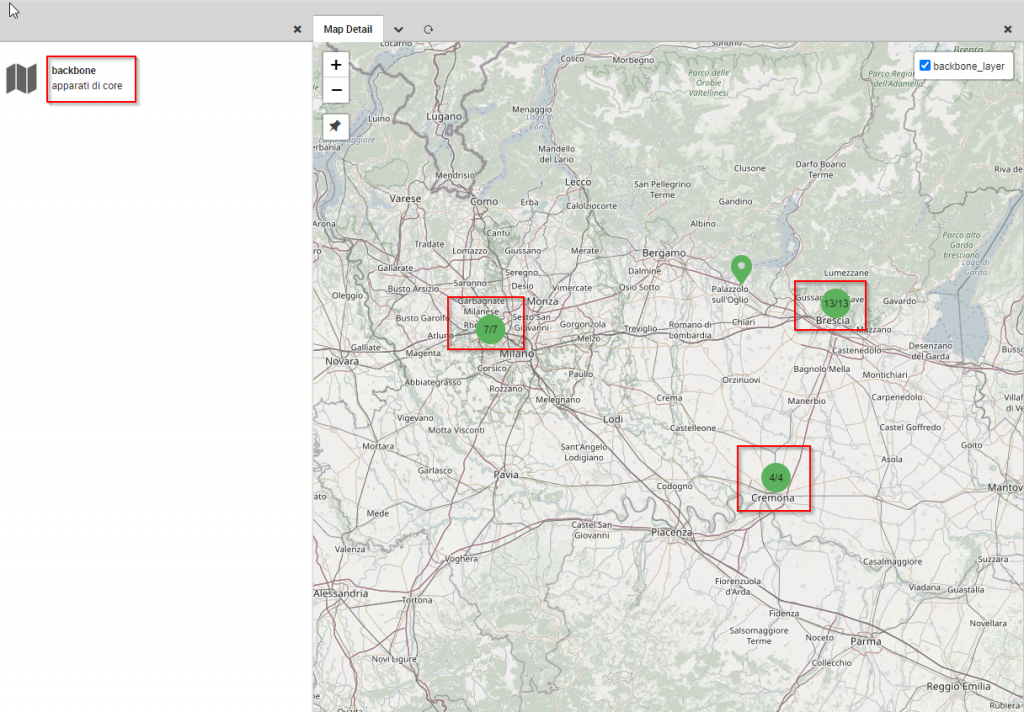Viewport: 1024px width, 712px height.
Task: Click the Vigevano town label
Action: point(415,418)
